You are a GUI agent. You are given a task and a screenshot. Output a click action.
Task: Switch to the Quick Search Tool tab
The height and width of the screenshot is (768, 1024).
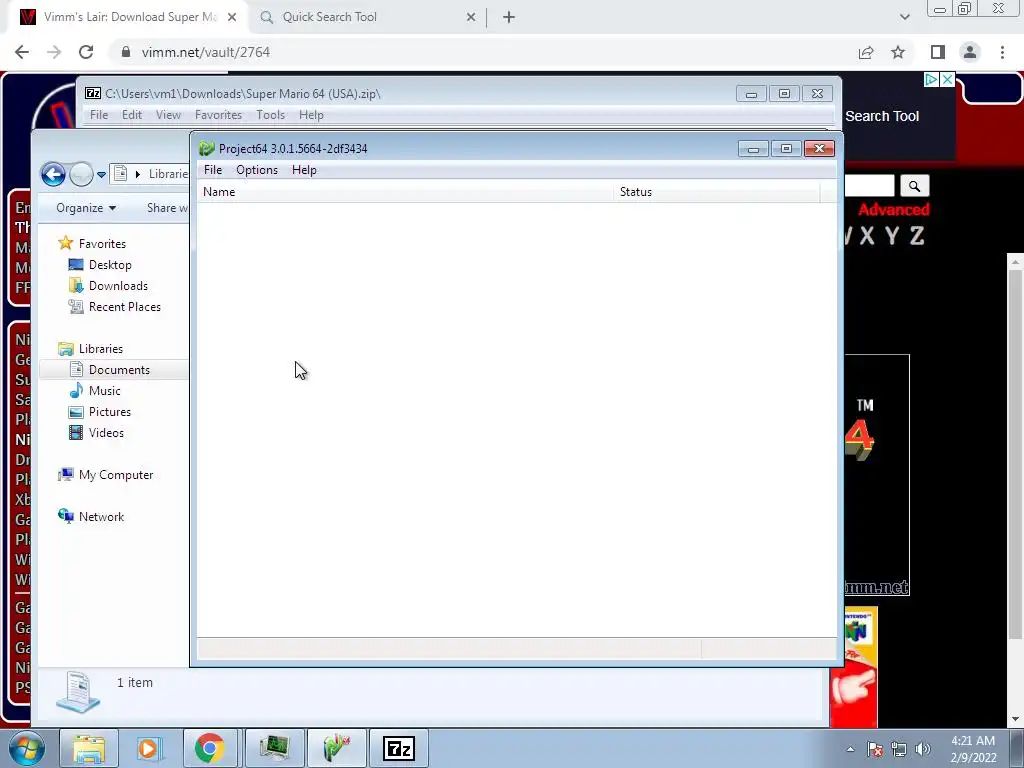[x=366, y=17]
